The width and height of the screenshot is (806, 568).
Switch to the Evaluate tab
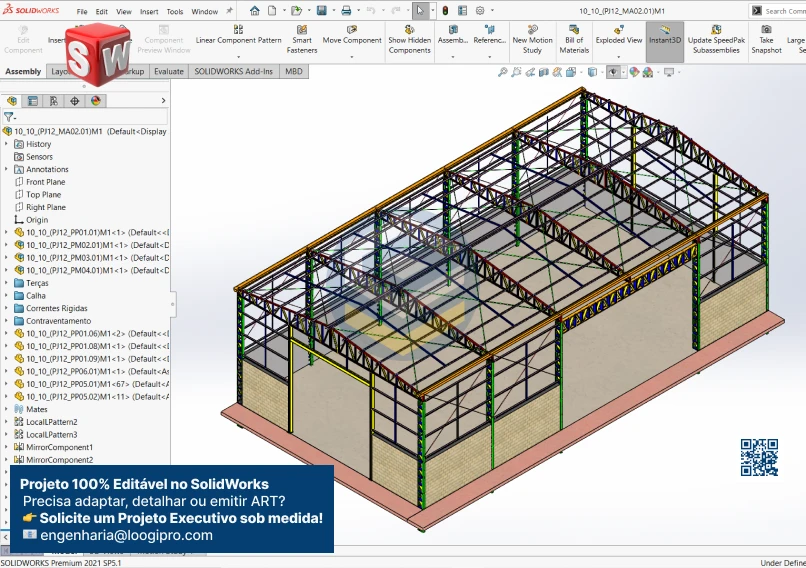(x=168, y=72)
